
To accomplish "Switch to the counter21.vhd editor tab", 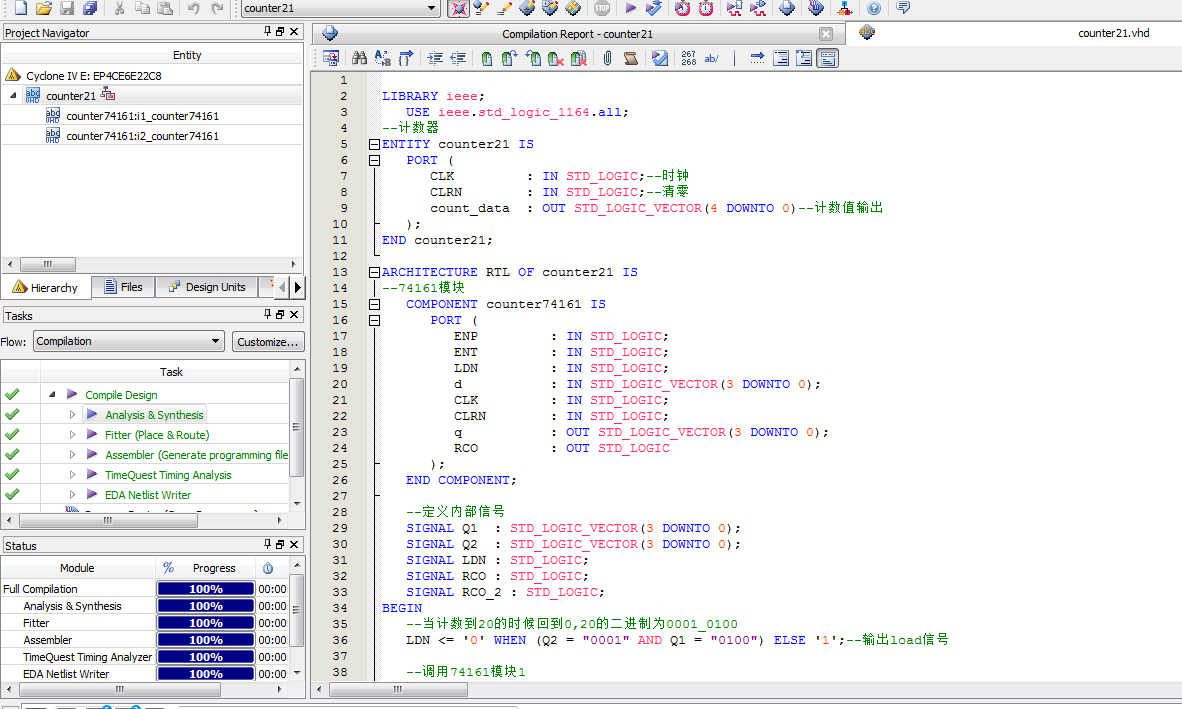I will pos(1113,33).
